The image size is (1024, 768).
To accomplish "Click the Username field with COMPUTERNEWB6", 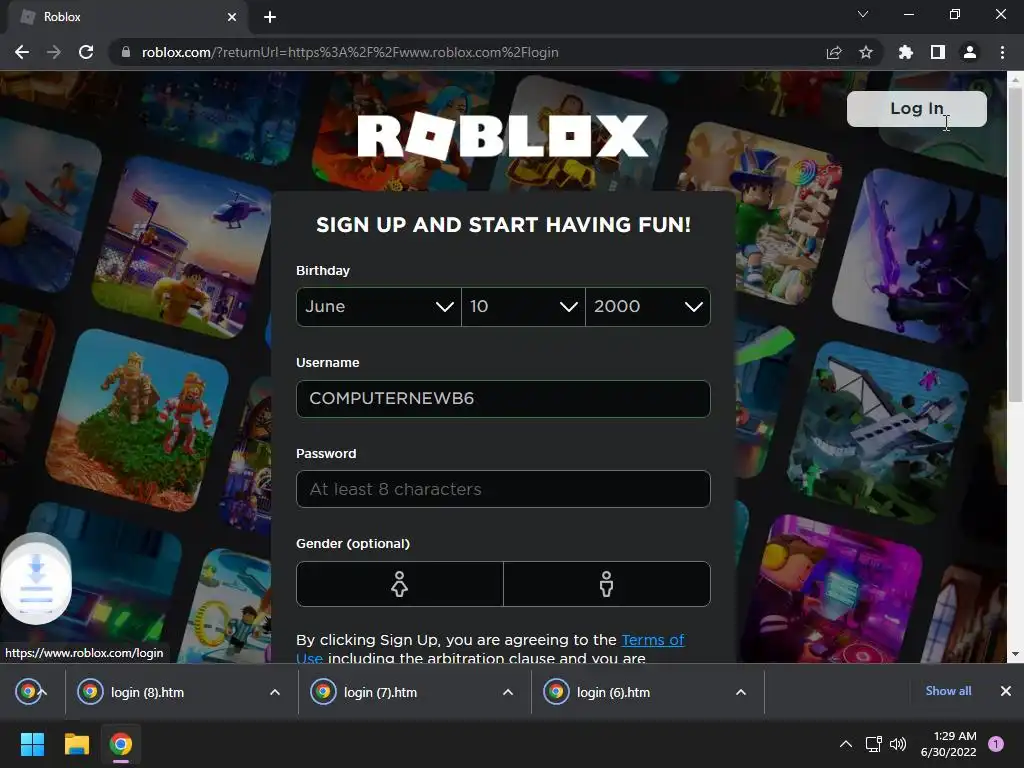I will click(503, 398).
